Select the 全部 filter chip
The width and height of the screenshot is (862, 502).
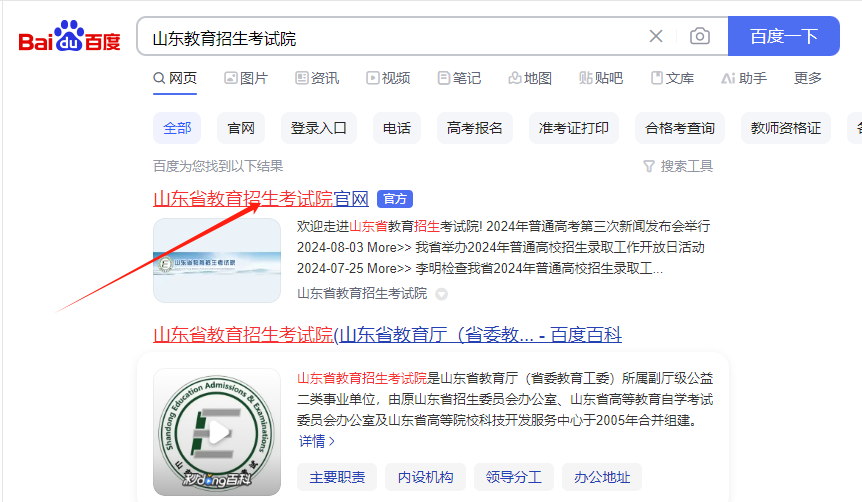pyautogui.click(x=177, y=128)
